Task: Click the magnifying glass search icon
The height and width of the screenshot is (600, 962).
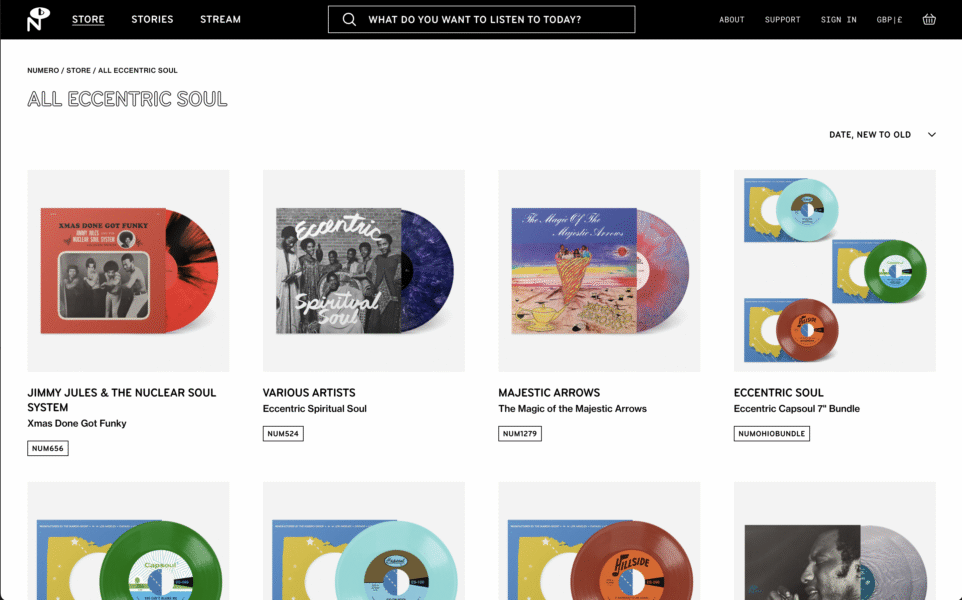Action: pos(349,19)
